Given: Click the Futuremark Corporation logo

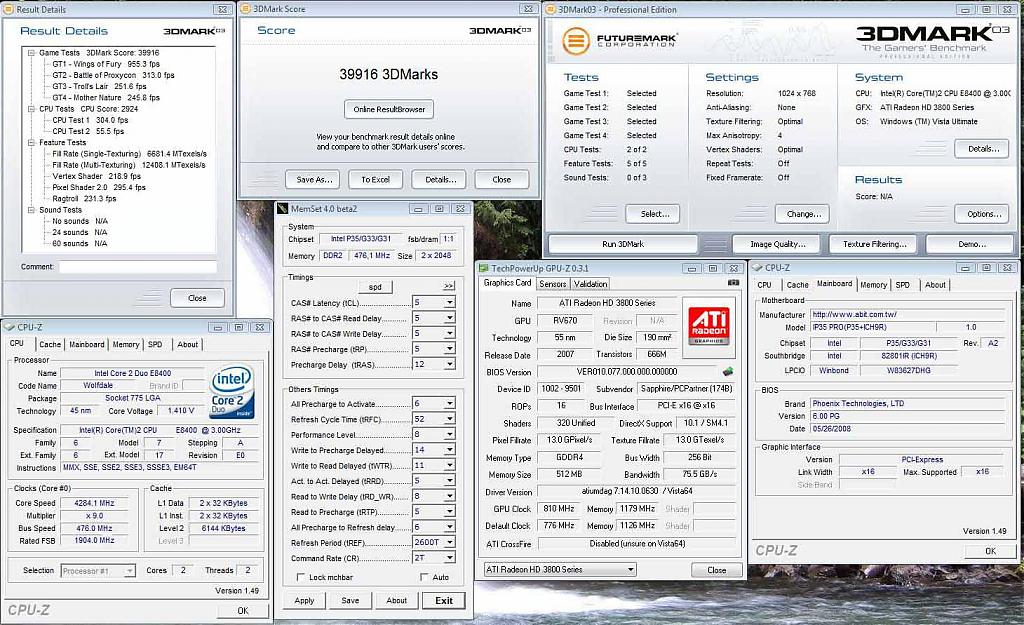Looking at the screenshot, I should click(x=619, y=40).
